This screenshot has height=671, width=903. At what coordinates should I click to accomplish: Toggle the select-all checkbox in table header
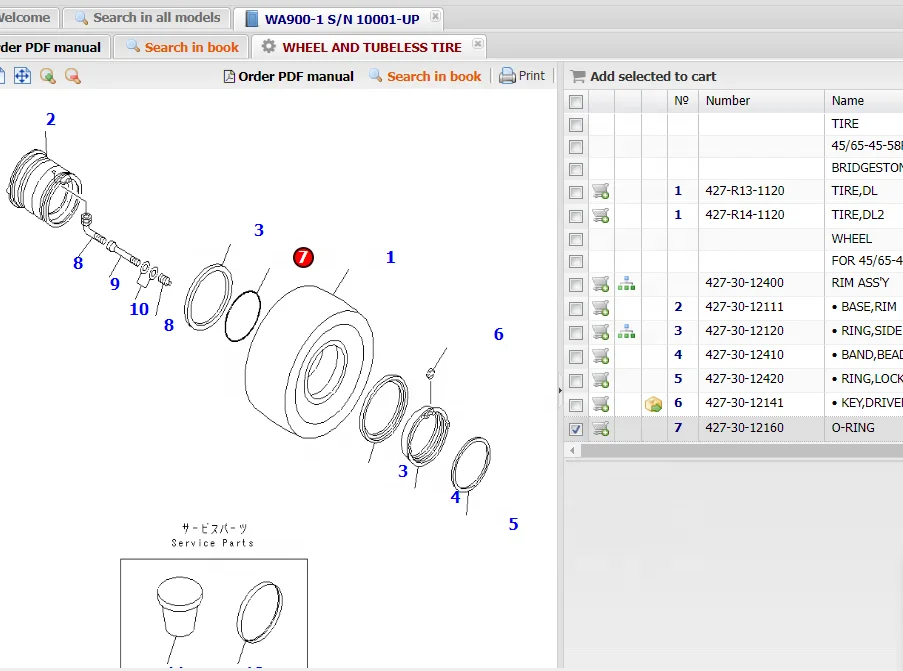coord(575,101)
